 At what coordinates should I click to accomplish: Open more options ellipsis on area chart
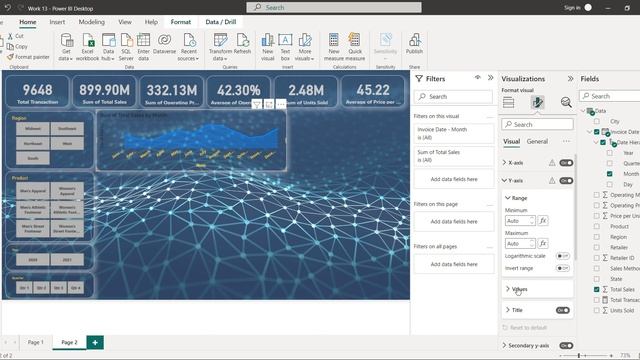[281, 105]
